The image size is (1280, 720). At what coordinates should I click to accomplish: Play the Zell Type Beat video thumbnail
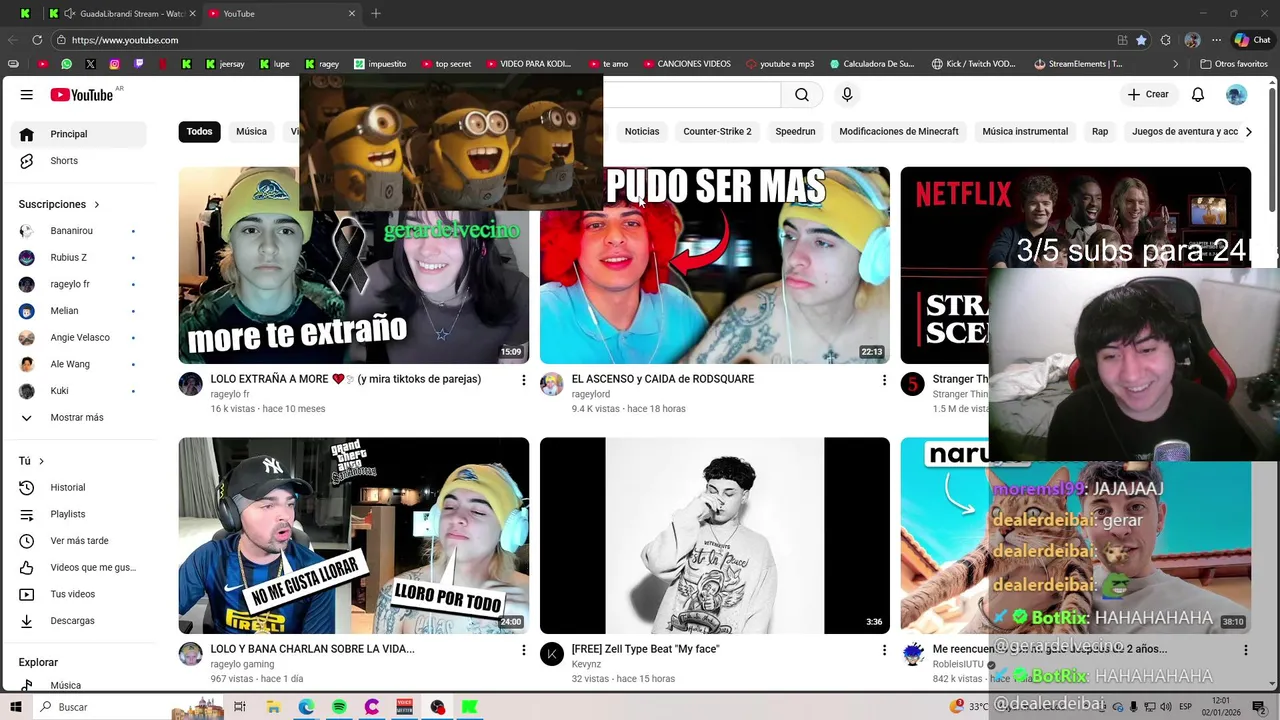click(715, 536)
